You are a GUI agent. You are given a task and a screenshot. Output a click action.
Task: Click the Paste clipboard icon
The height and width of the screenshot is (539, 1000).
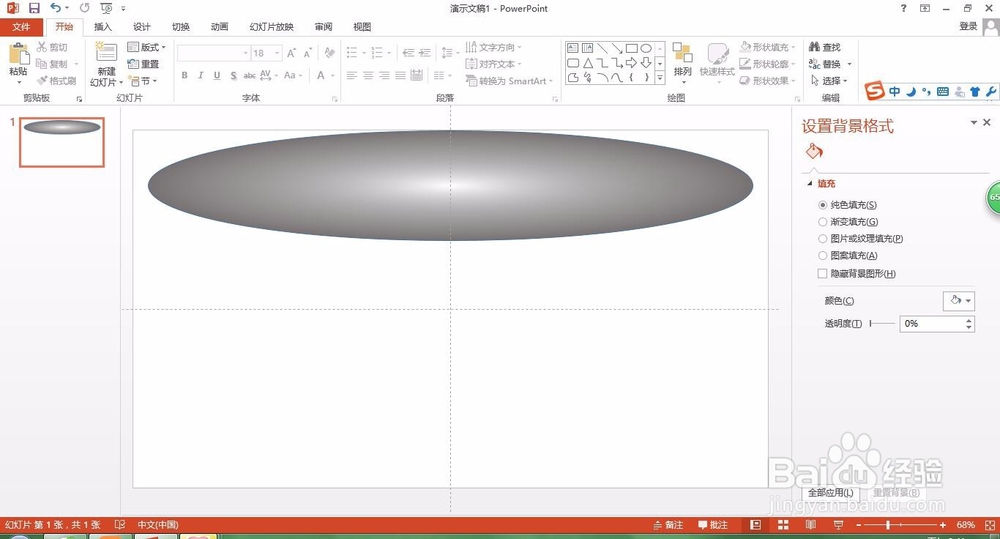18,55
